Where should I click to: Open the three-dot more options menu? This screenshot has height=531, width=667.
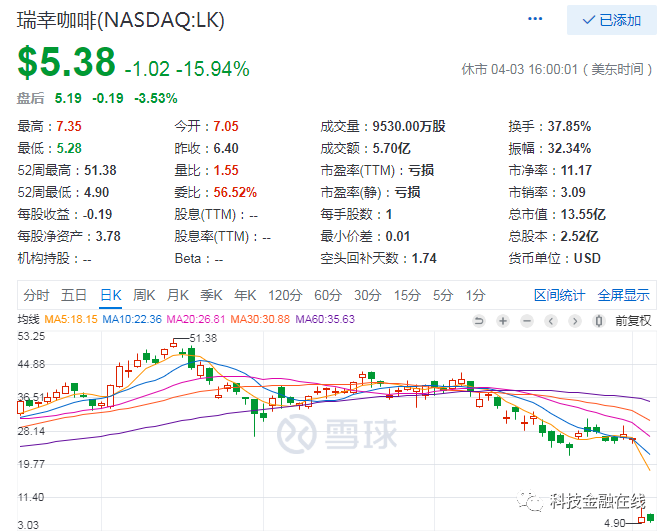click(x=535, y=19)
